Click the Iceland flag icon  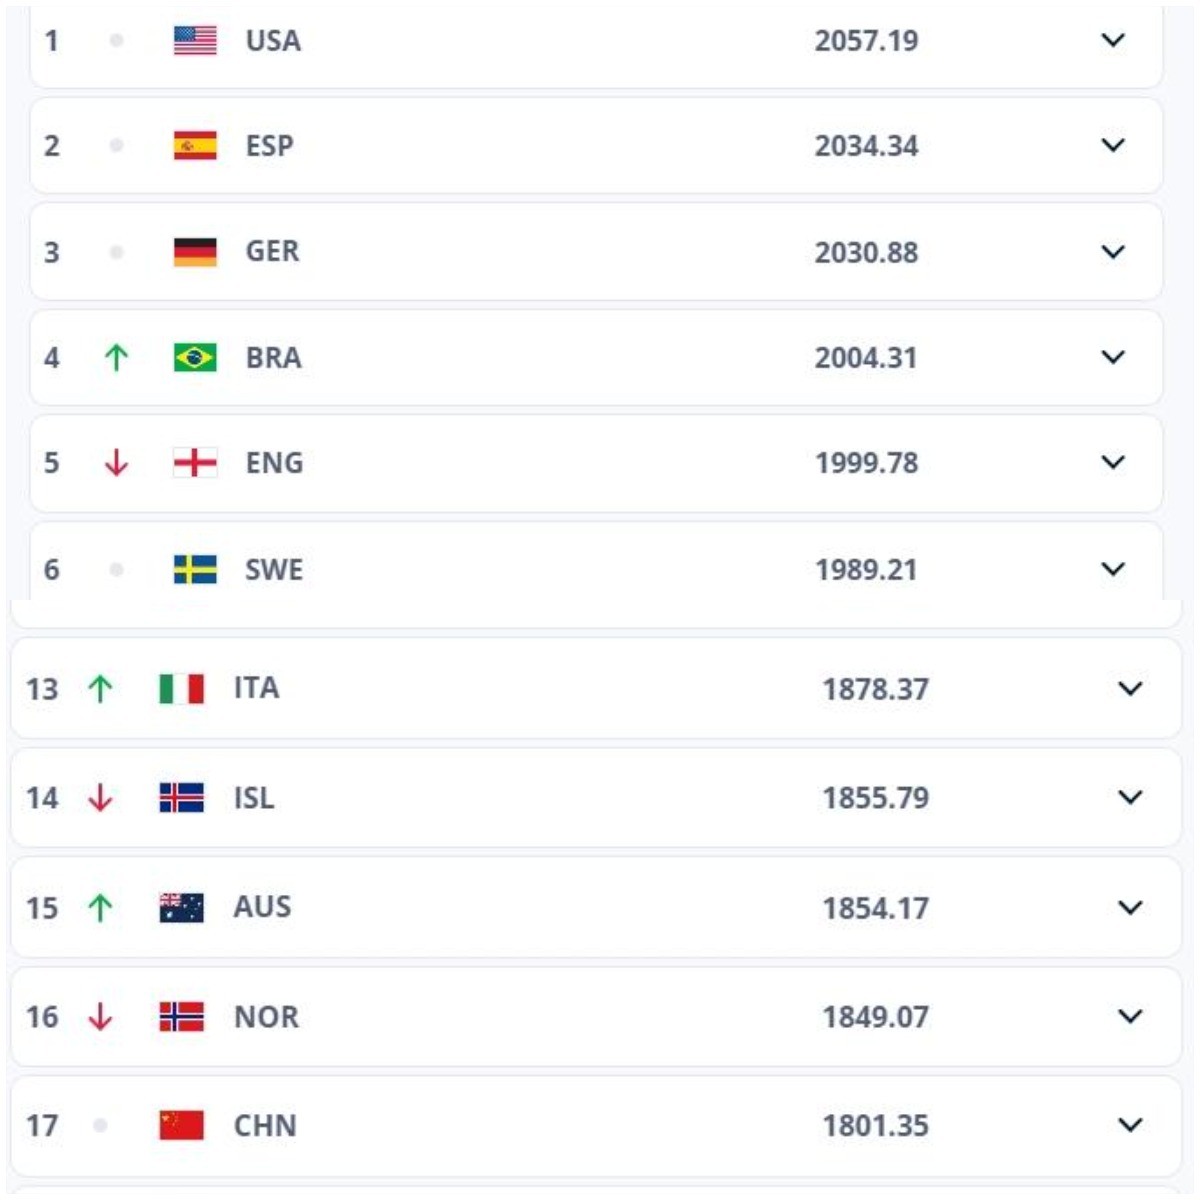(181, 797)
